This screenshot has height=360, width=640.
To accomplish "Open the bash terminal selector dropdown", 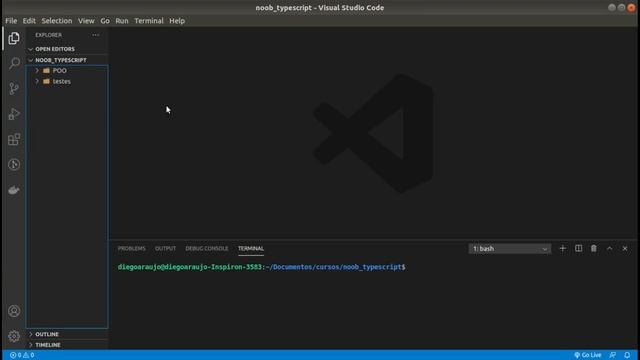I will click(x=510, y=249).
